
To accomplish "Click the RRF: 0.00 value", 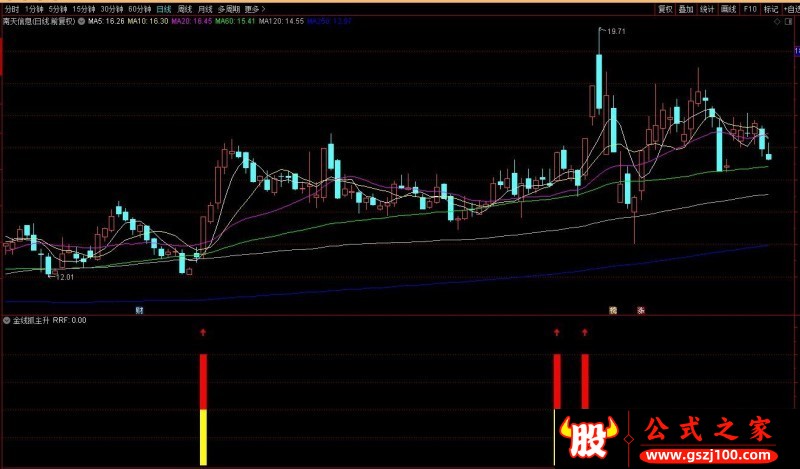I will pos(69,320).
